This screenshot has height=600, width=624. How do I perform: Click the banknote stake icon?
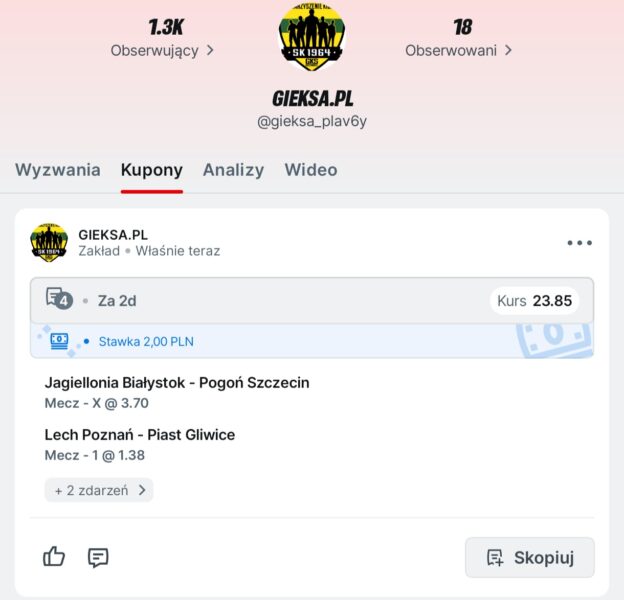click(59, 341)
